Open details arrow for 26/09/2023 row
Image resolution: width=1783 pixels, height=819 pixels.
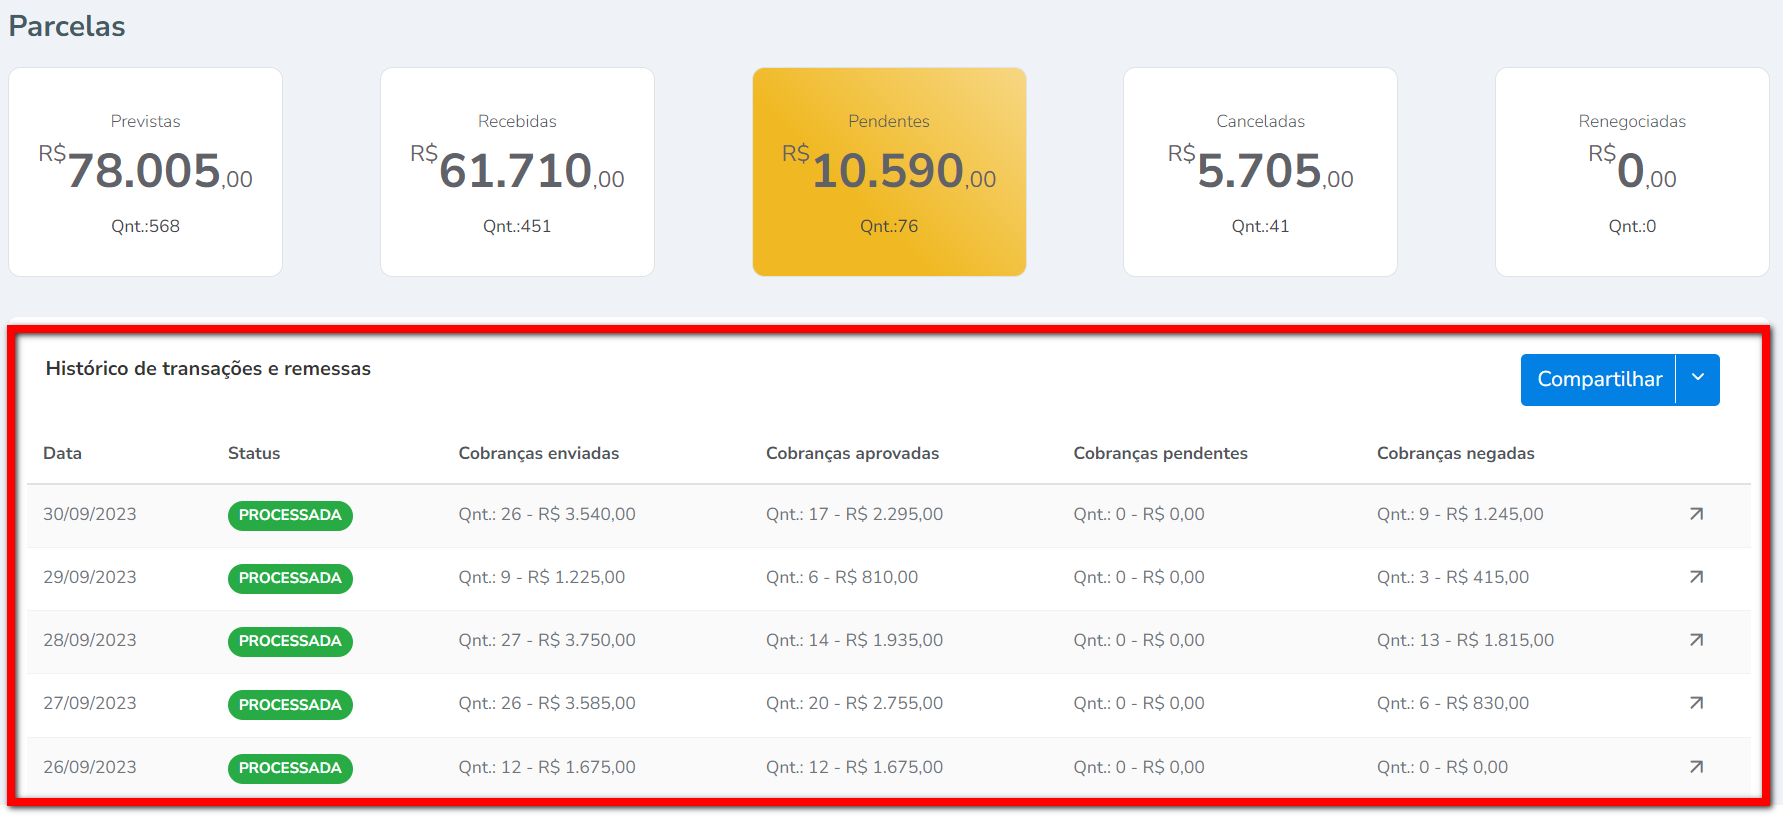coord(1696,767)
